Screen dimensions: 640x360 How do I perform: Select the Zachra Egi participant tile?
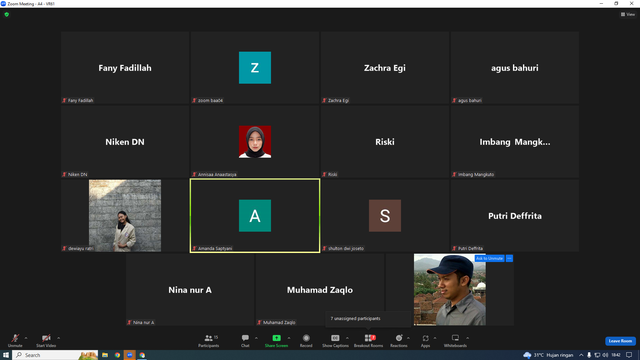pos(384,68)
